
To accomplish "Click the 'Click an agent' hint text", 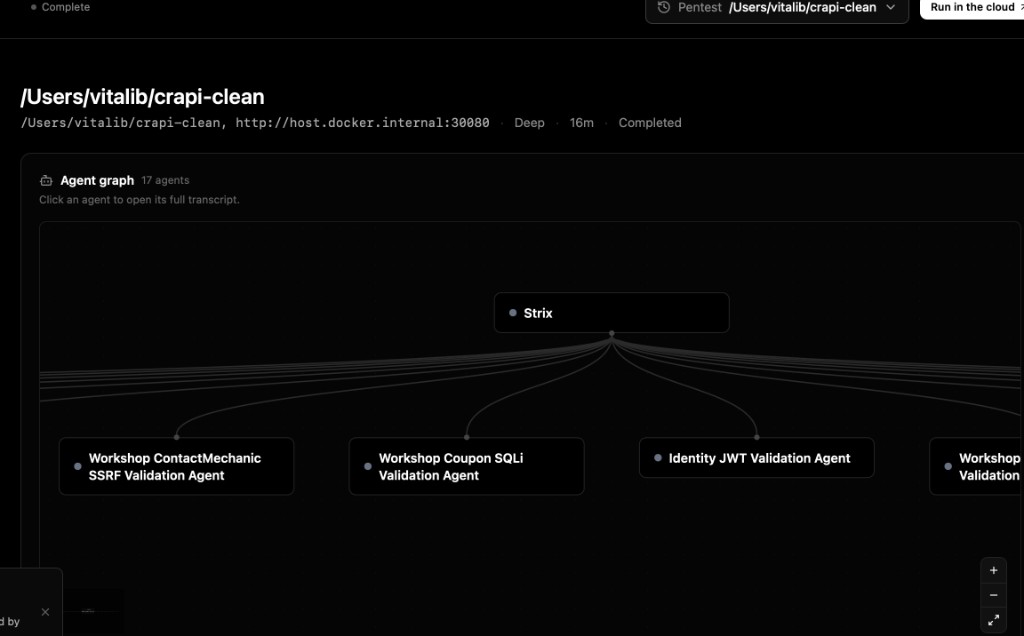I will [x=139, y=200].
